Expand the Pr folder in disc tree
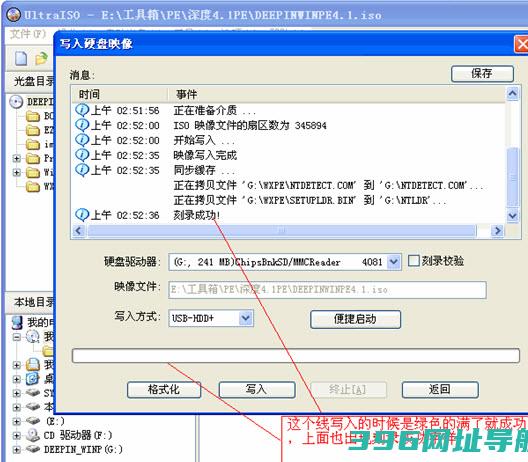 point(16,158)
